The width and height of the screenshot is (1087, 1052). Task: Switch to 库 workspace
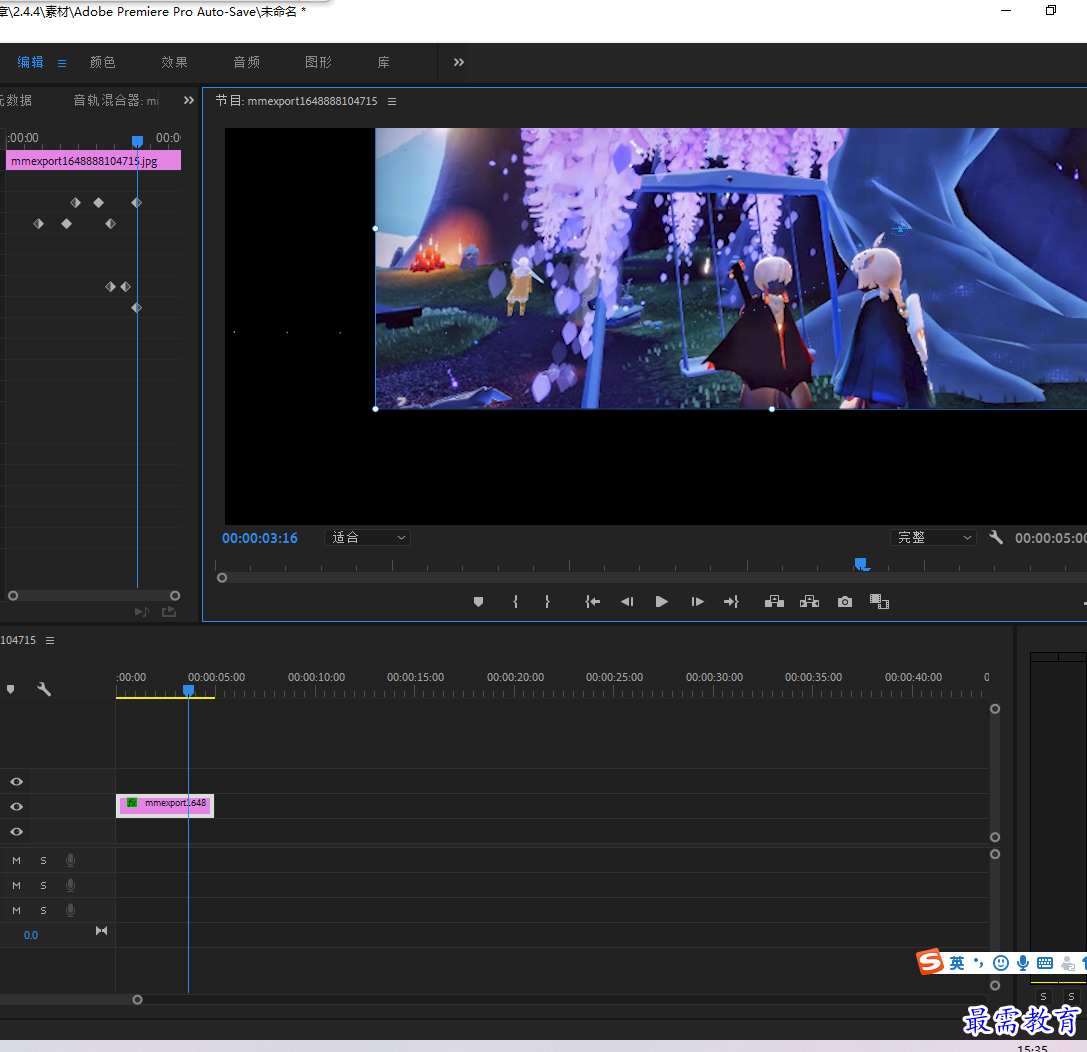click(x=383, y=62)
